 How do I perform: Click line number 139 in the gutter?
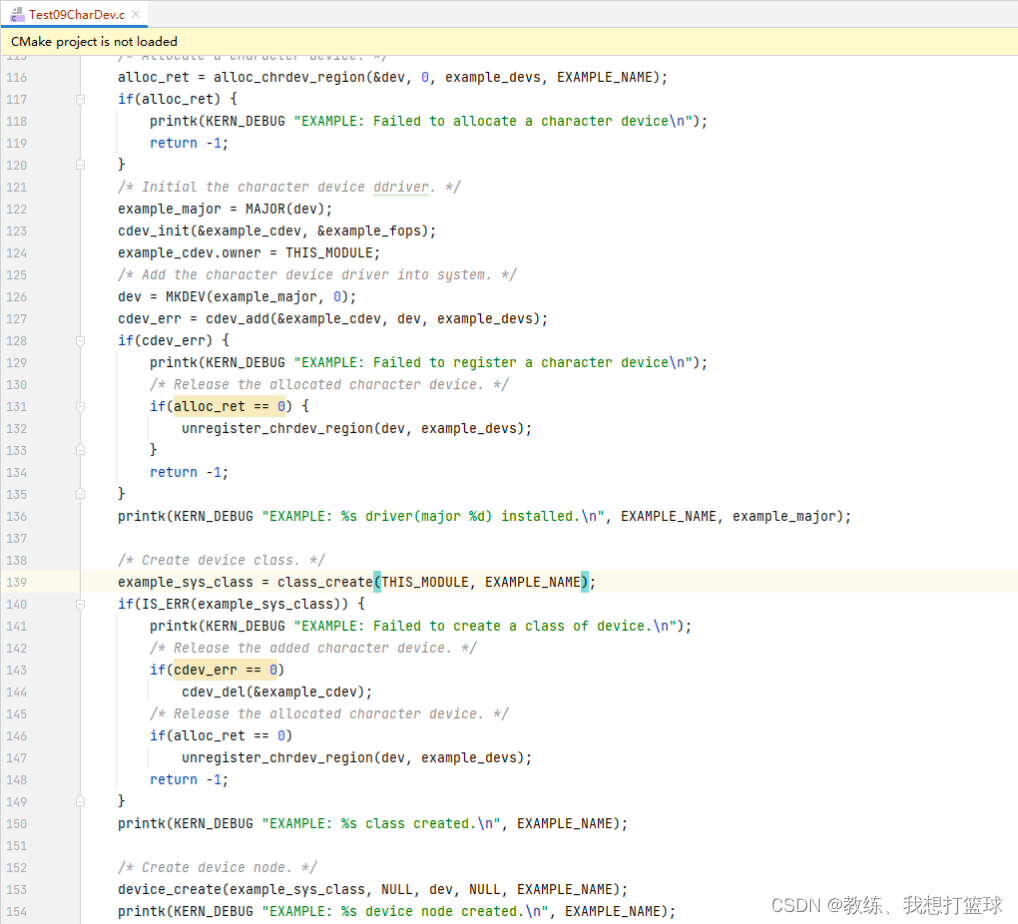click(x=17, y=582)
